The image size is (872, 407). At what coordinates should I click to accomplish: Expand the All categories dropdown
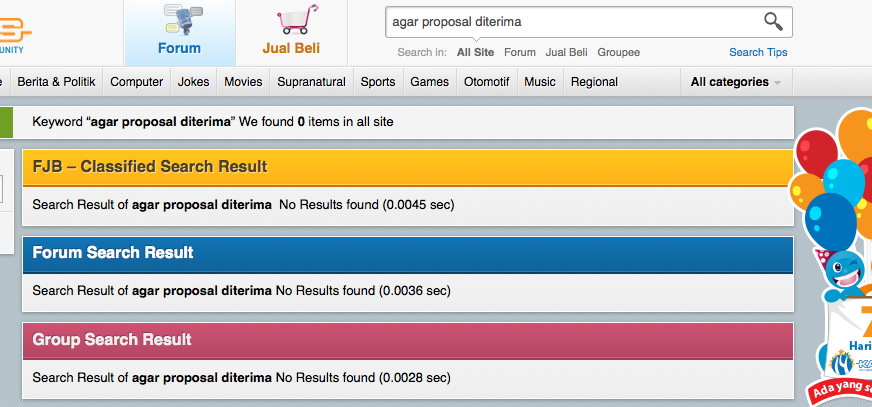[x=735, y=82]
